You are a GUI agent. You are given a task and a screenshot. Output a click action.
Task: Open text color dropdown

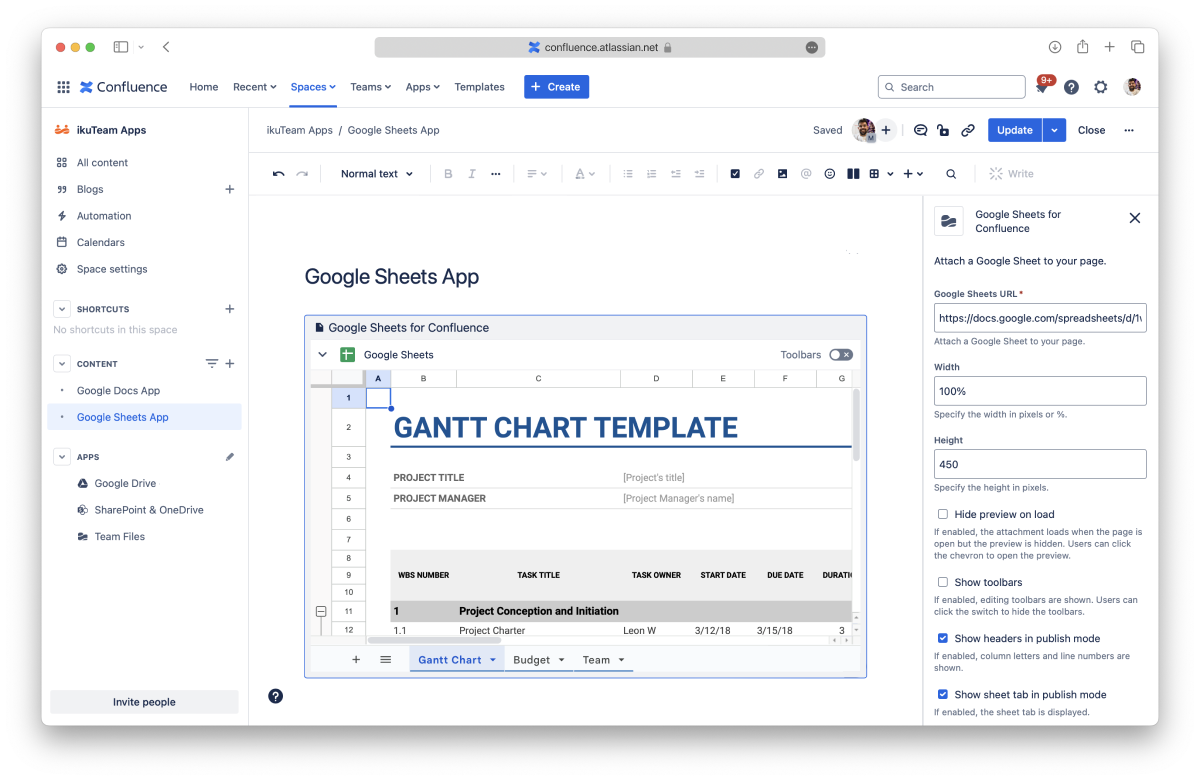click(x=585, y=174)
